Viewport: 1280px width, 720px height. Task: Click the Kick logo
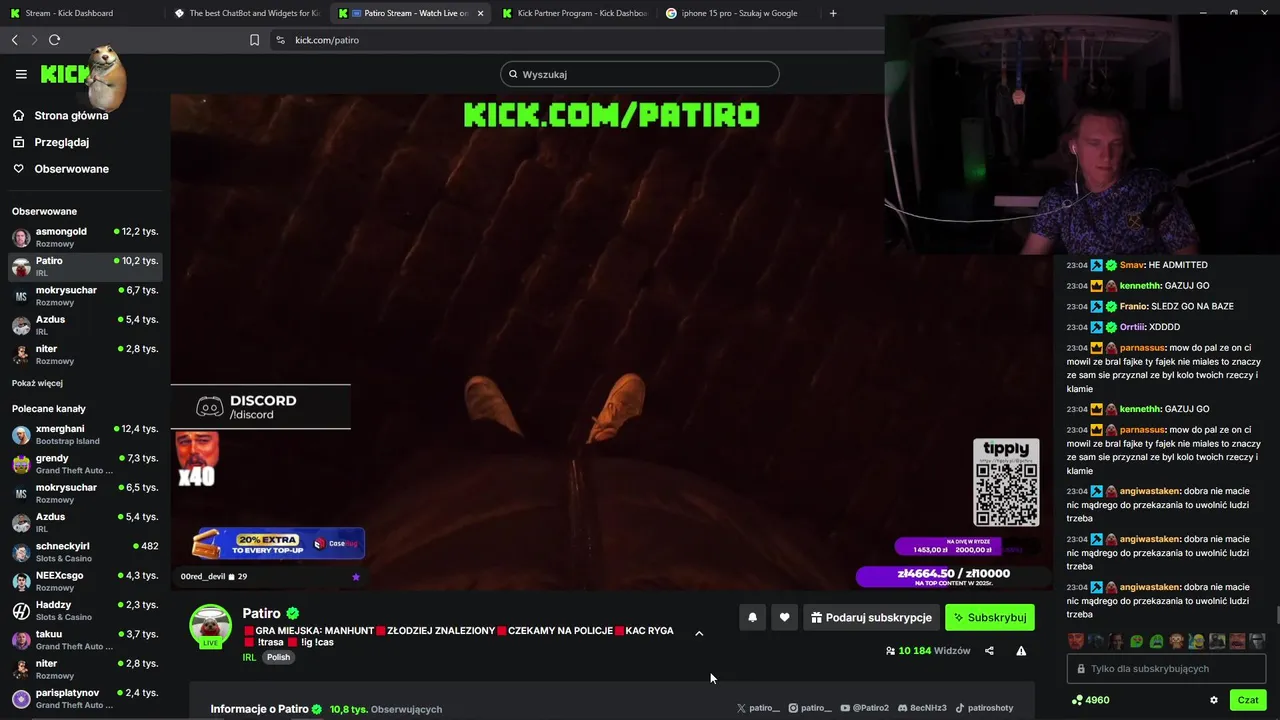(x=66, y=74)
